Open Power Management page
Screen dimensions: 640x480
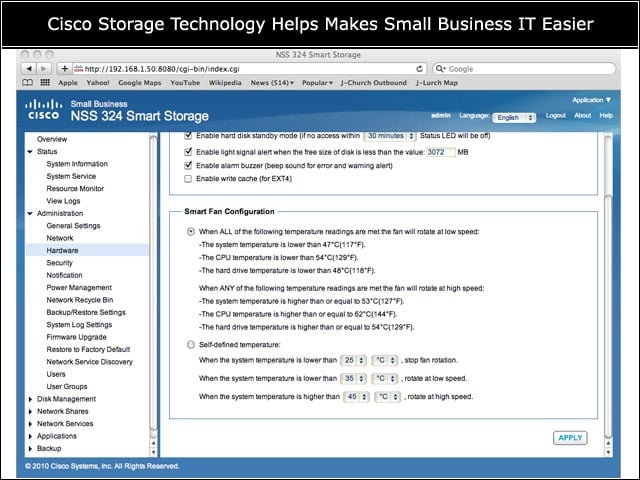pos(79,288)
